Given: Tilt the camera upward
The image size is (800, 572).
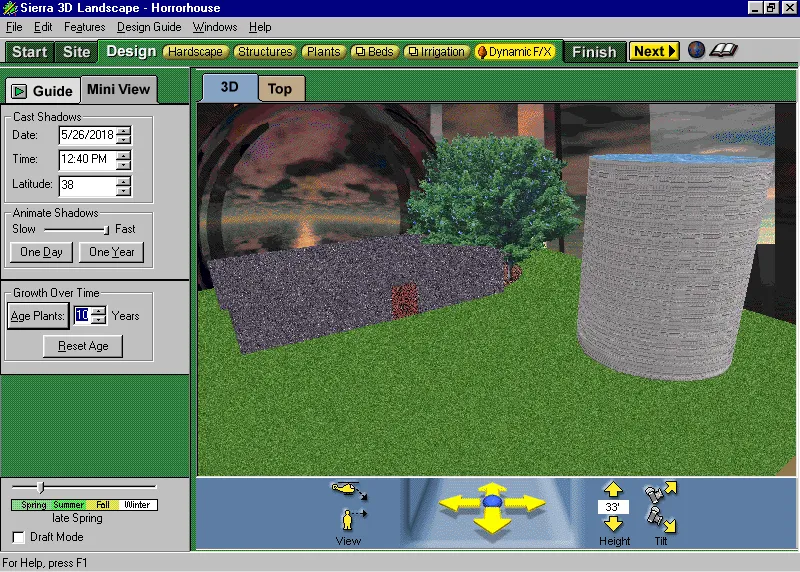Looking at the screenshot, I should click(x=661, y=492).
